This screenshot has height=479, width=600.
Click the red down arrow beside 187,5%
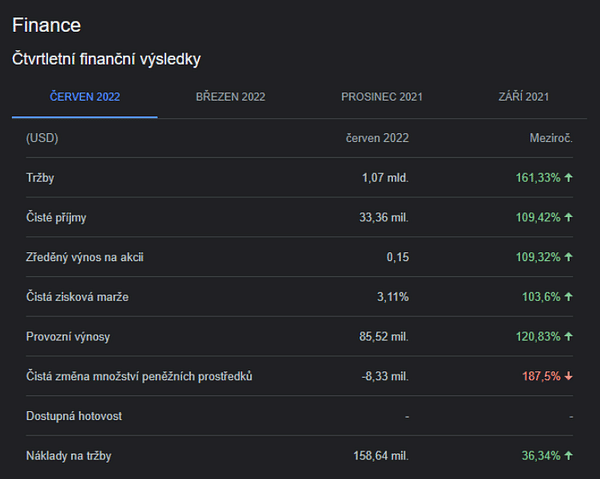coord(569,376)
